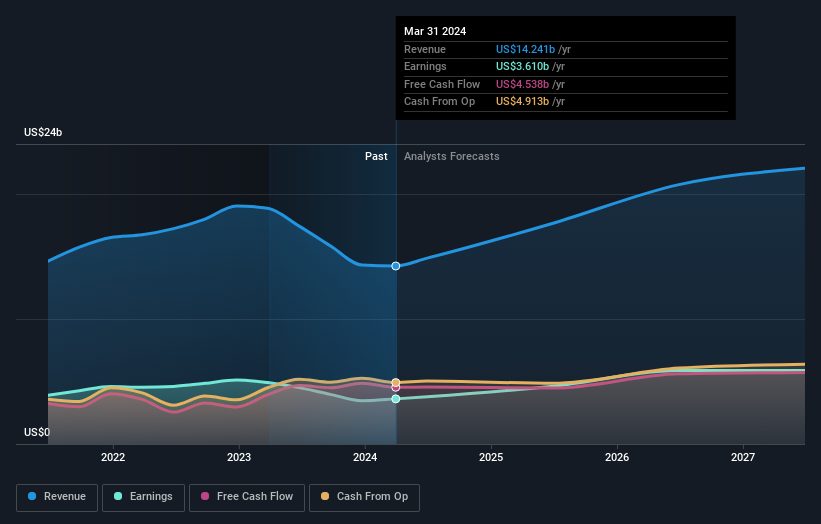The image size is (821, 524).
Task: Click the US$14.241b revenue value
Action: (525, 49)
